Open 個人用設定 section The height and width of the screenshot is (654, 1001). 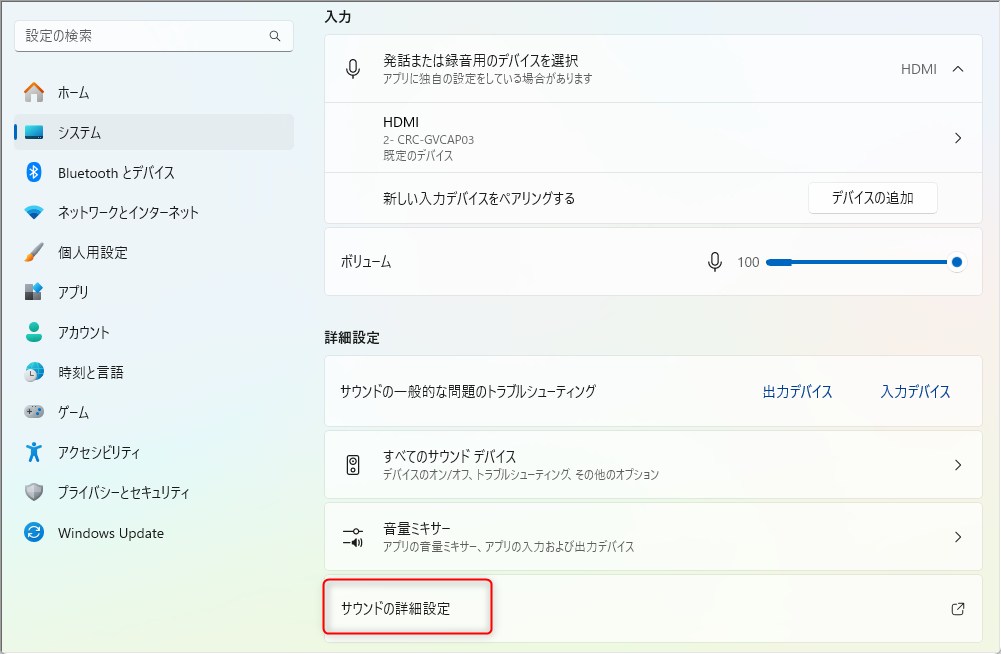coord(154,252)
